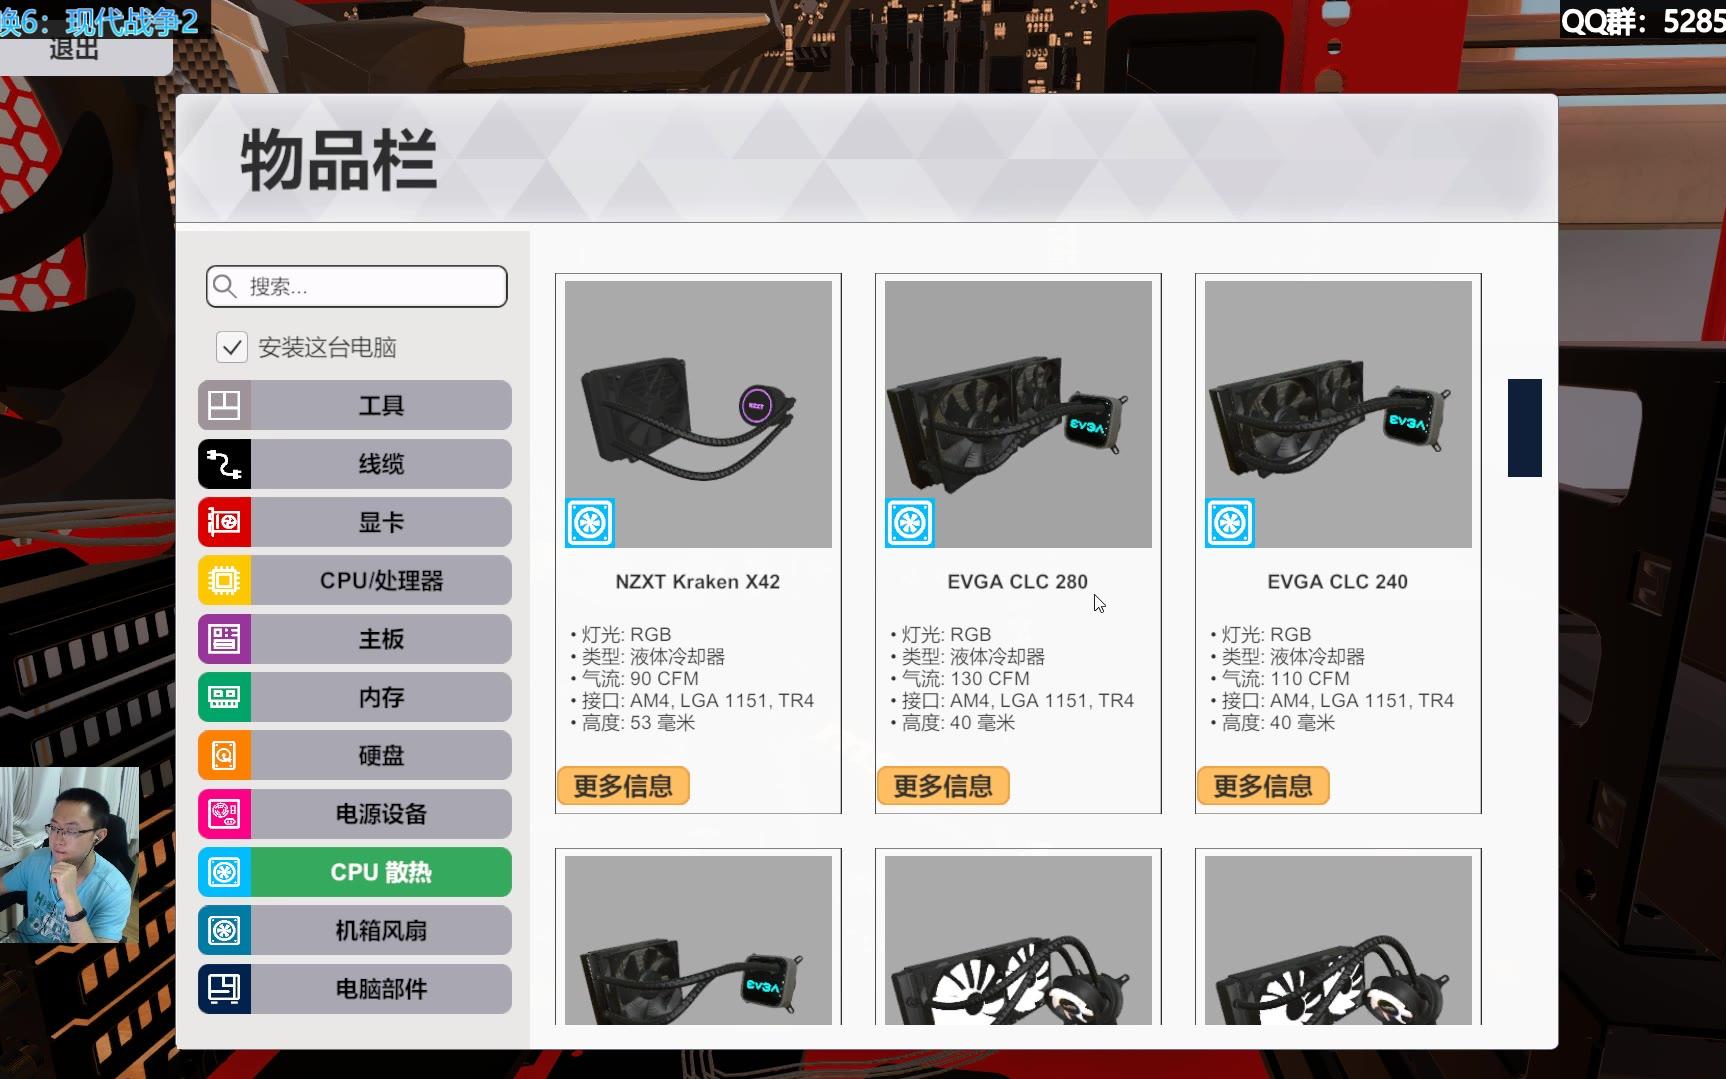Toggle the 安装这台电脑 checkbox
Screen dimensions: 1726x1079
tap(232, 347)
